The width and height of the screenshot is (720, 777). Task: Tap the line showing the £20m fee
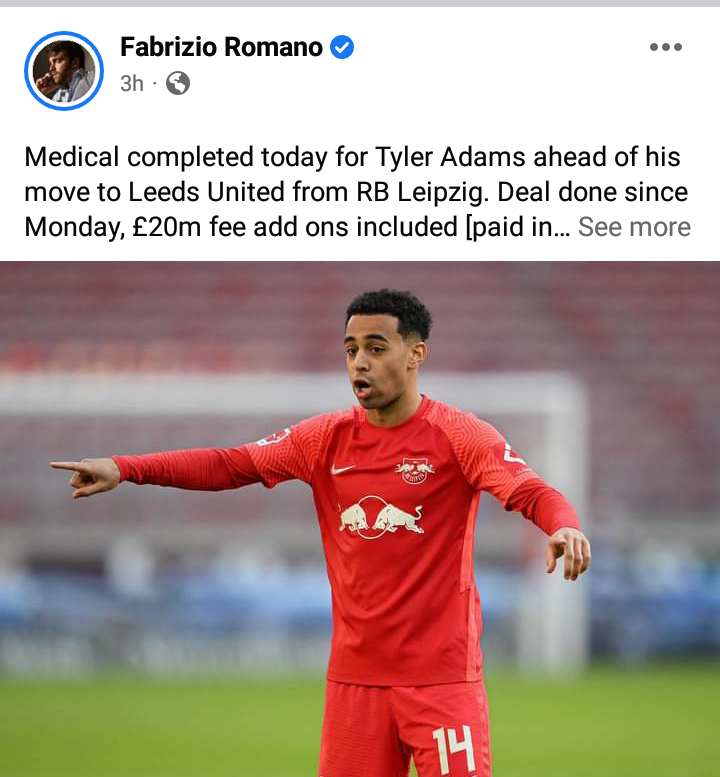tap(297, 227)
